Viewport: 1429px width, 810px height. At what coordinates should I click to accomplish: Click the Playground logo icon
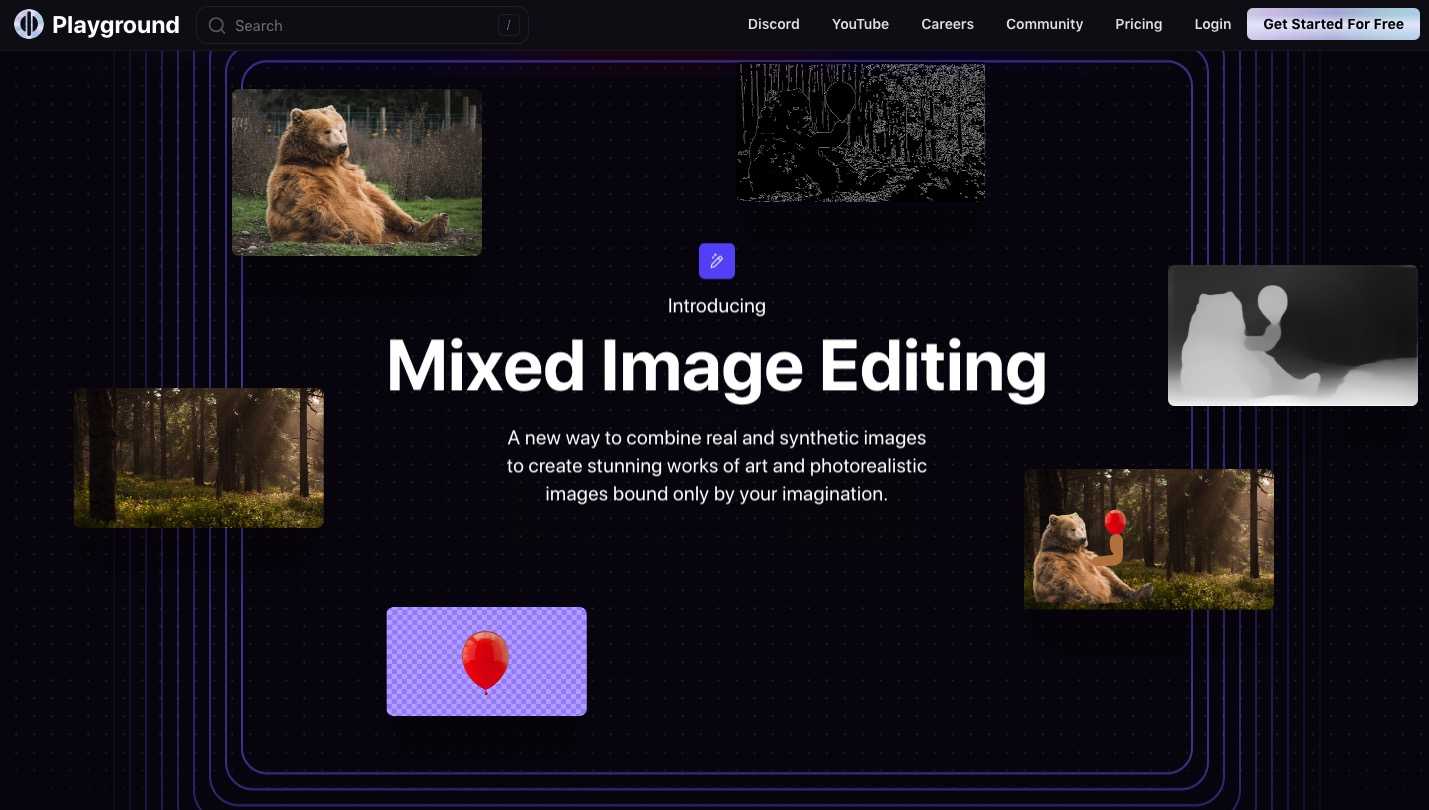click(28, 24)
